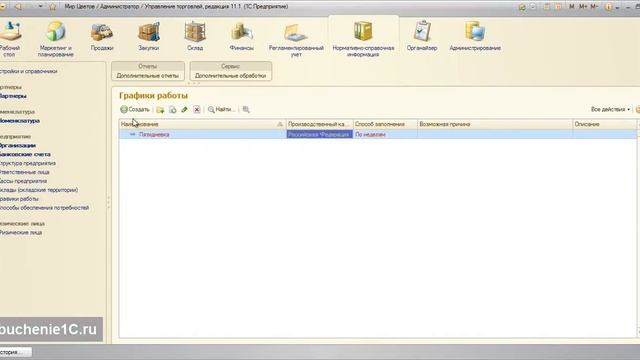Open Графики работы in navigation panel
The image size is (640, 360).
click(x=19, y=199)
